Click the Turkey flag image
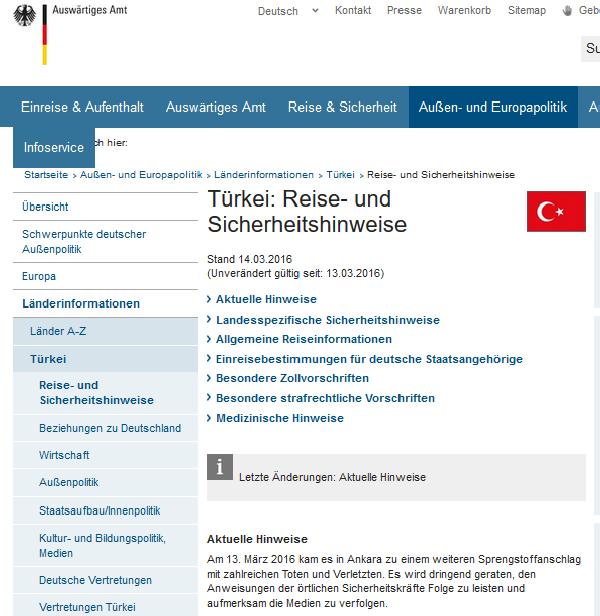Screen dimensions: 600x616 point(556,211)
